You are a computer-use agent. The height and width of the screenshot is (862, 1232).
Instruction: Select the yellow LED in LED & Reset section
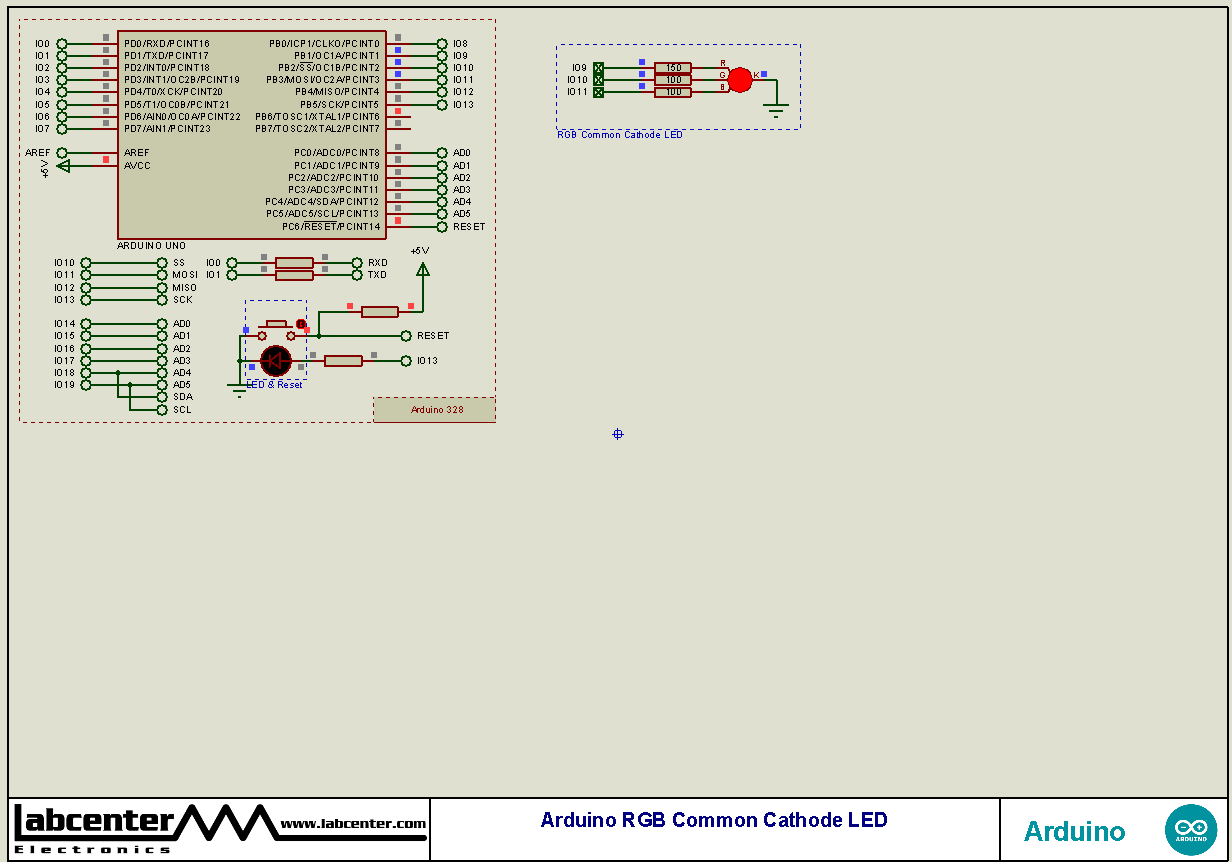(x=275, y=358)
